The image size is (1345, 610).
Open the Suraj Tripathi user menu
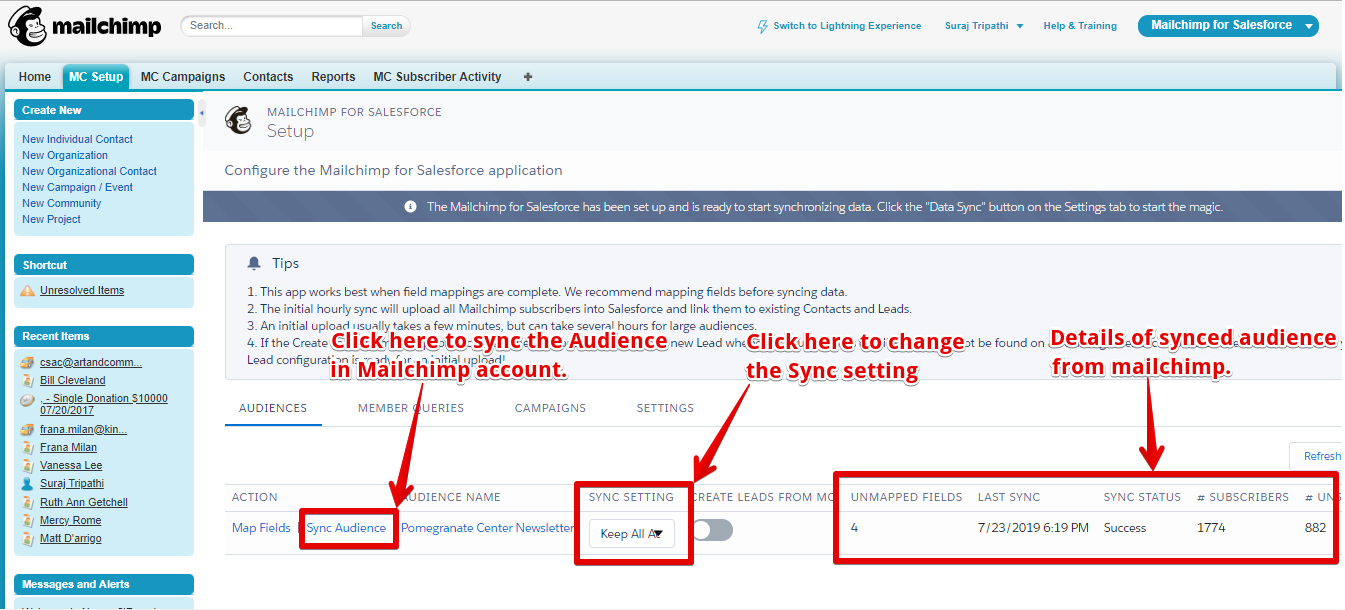coord(984,26)
